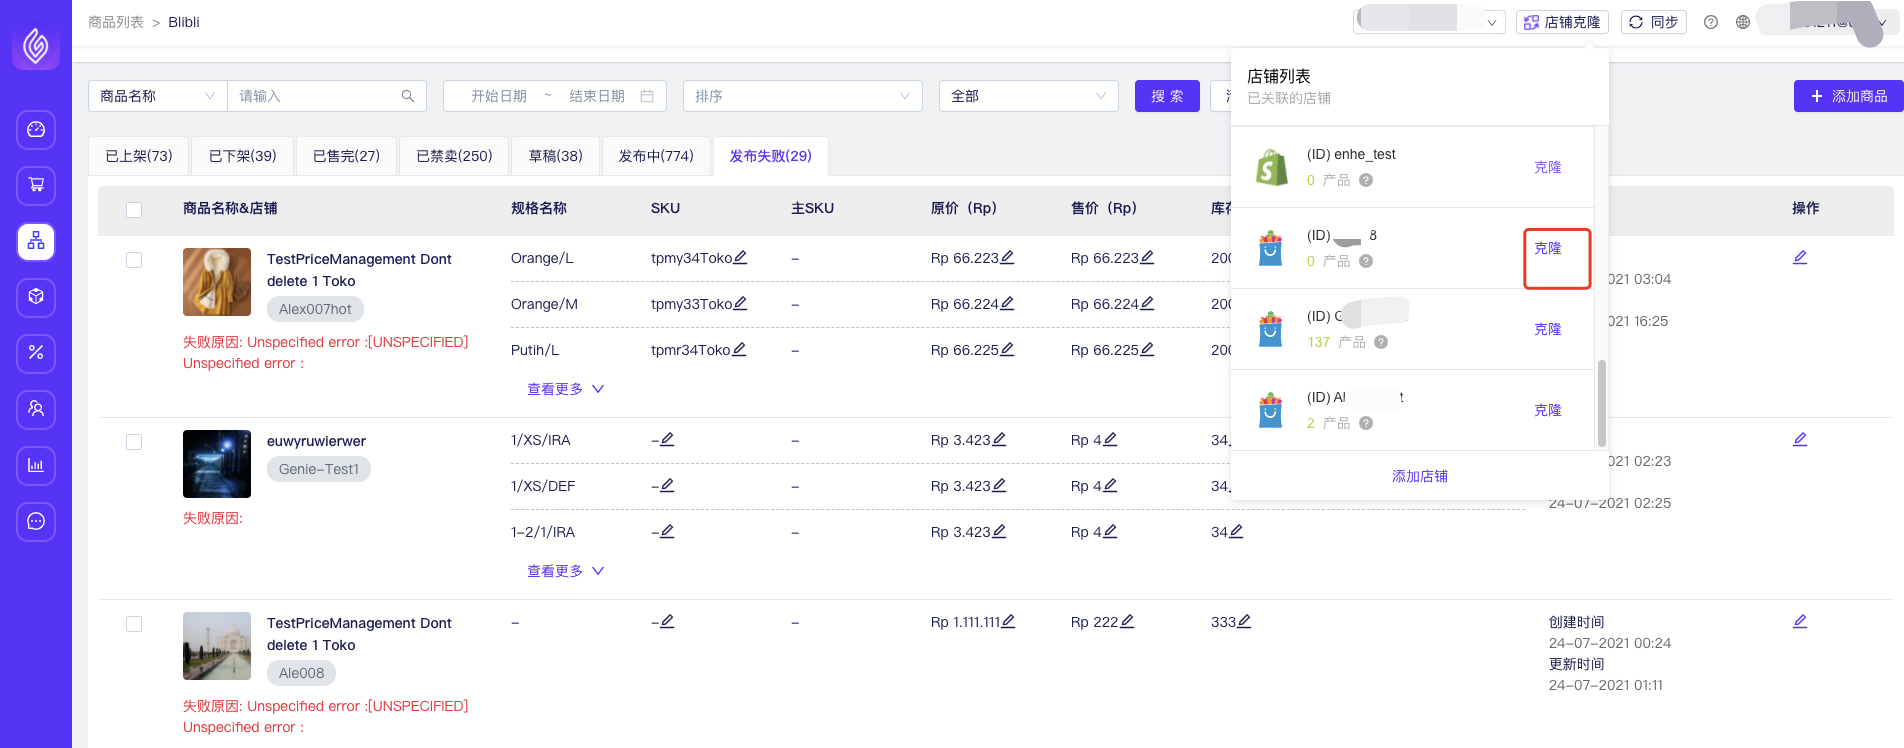Select checkbox for first TestPriceManagement product
The height and width of the screenshot is (748, 1904).
tap(134, 260)
